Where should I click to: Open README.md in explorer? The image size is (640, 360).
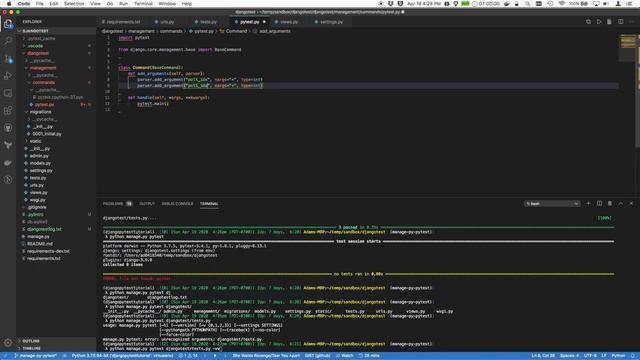click(x=40, y=244)
